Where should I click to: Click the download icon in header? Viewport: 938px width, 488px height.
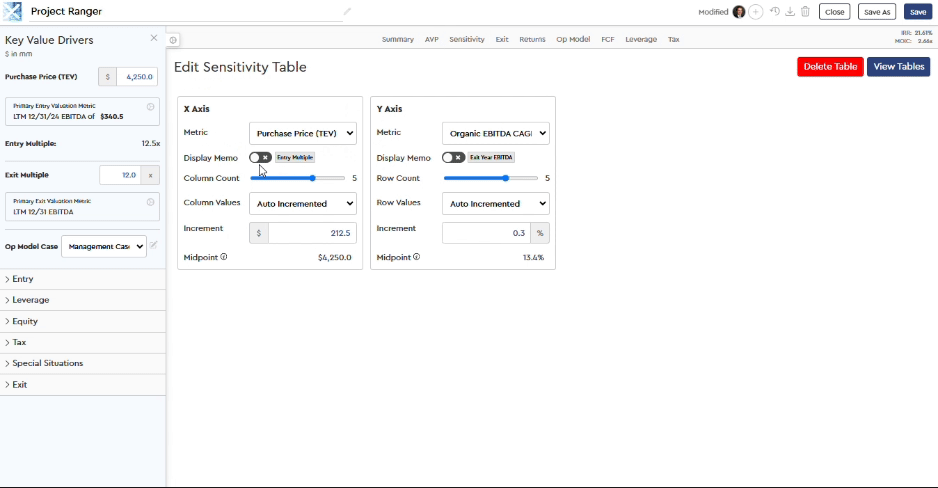point(790,12)
